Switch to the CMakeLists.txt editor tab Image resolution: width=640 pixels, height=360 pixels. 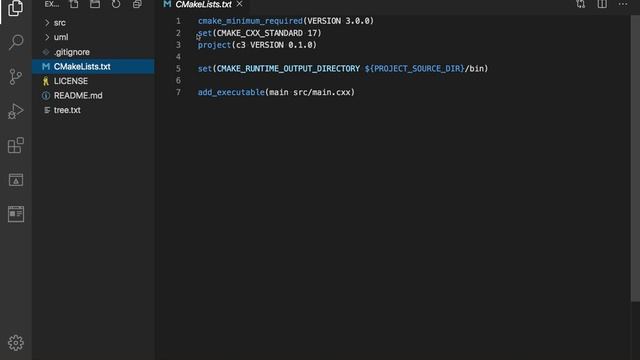click(x=203, y=4)
